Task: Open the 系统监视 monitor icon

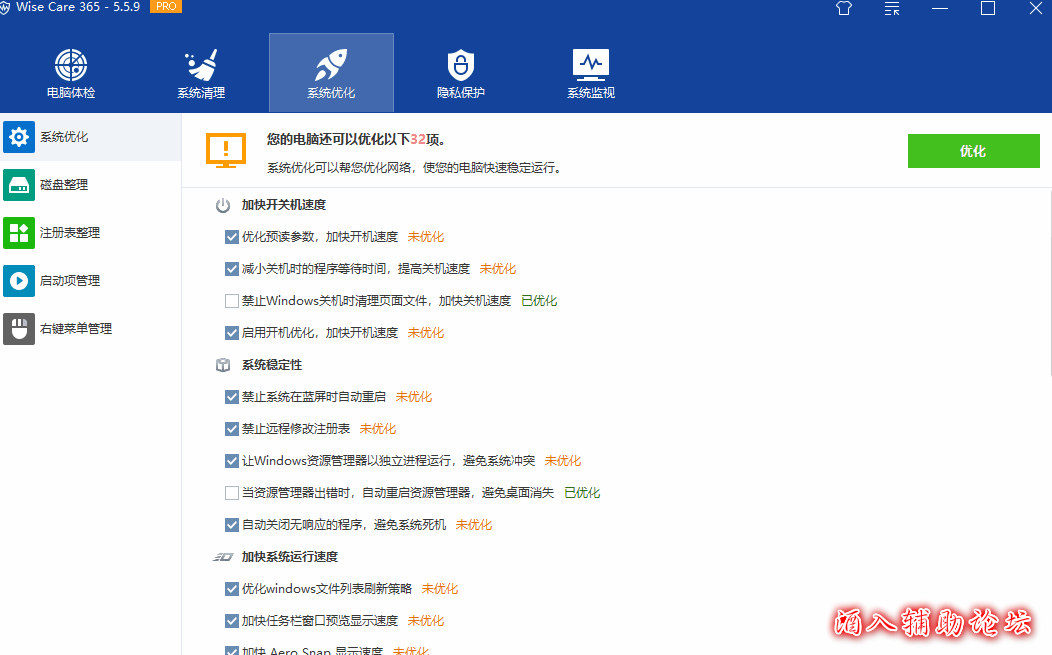Action: [x=590, y=66]
